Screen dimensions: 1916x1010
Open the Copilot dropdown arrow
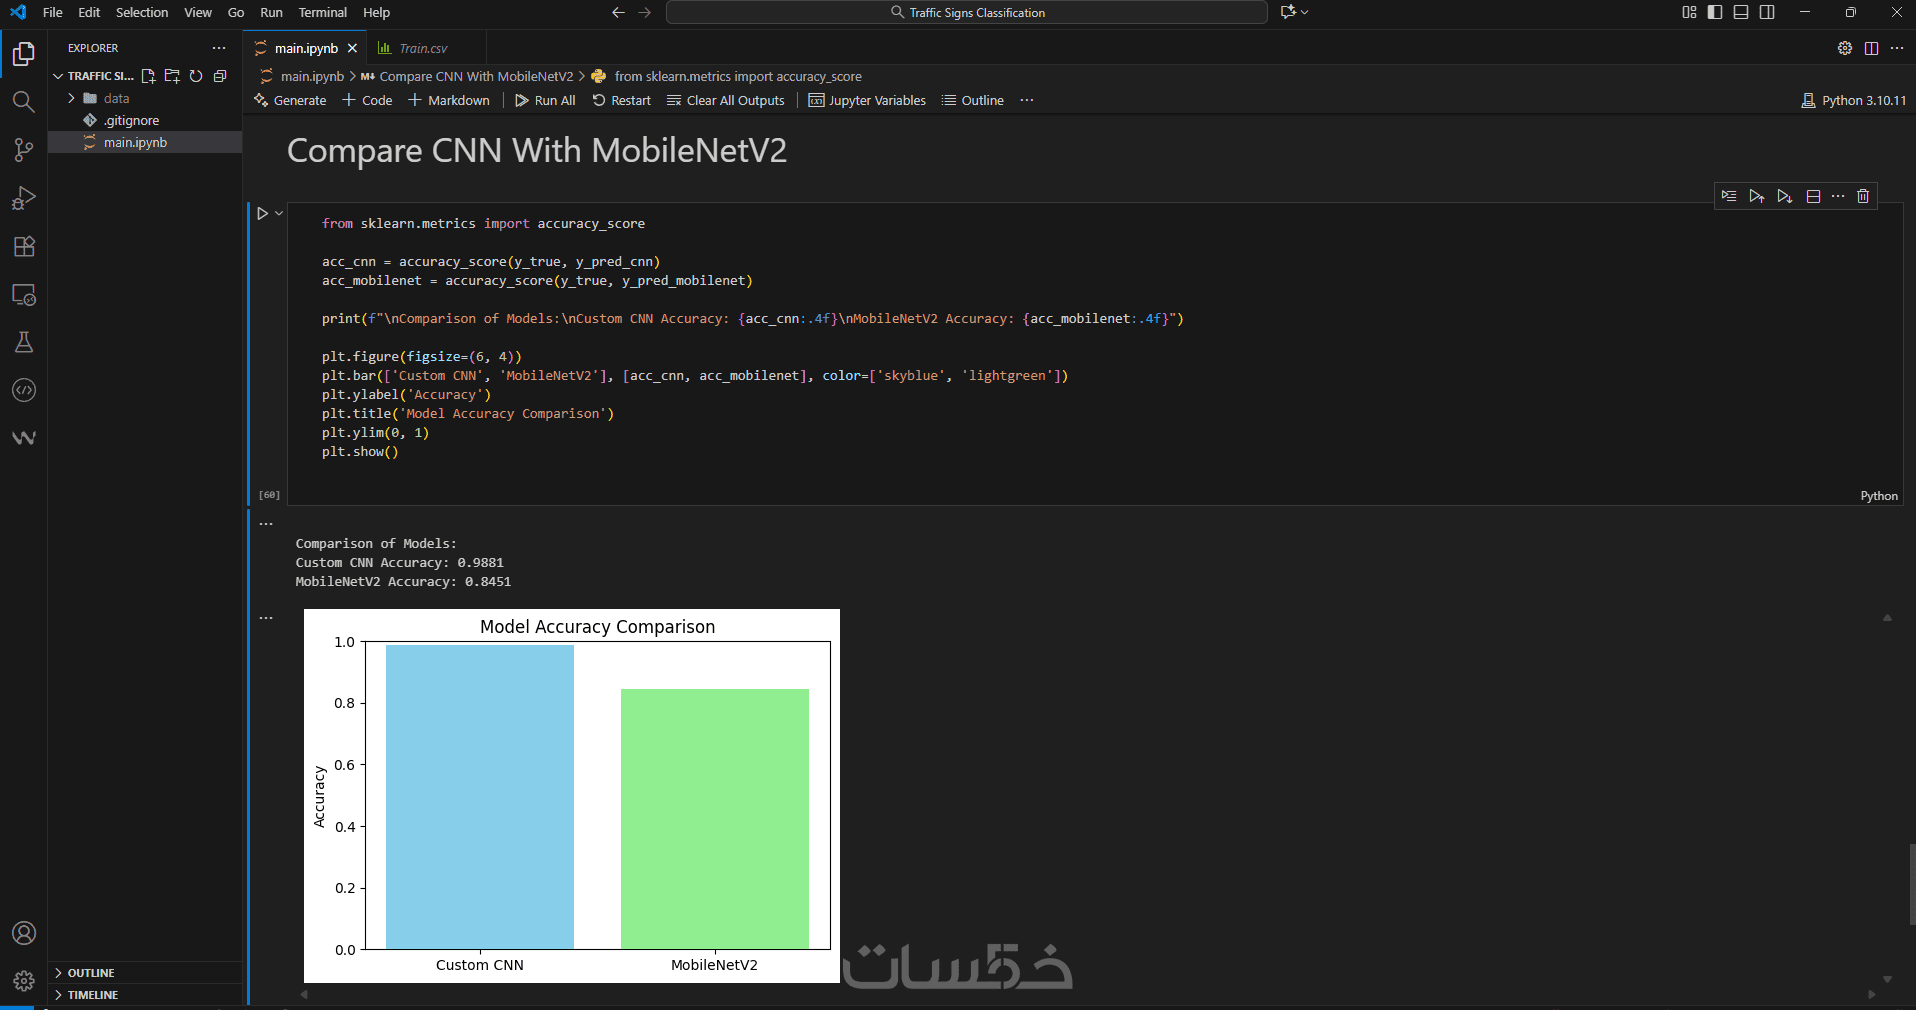1304,12
